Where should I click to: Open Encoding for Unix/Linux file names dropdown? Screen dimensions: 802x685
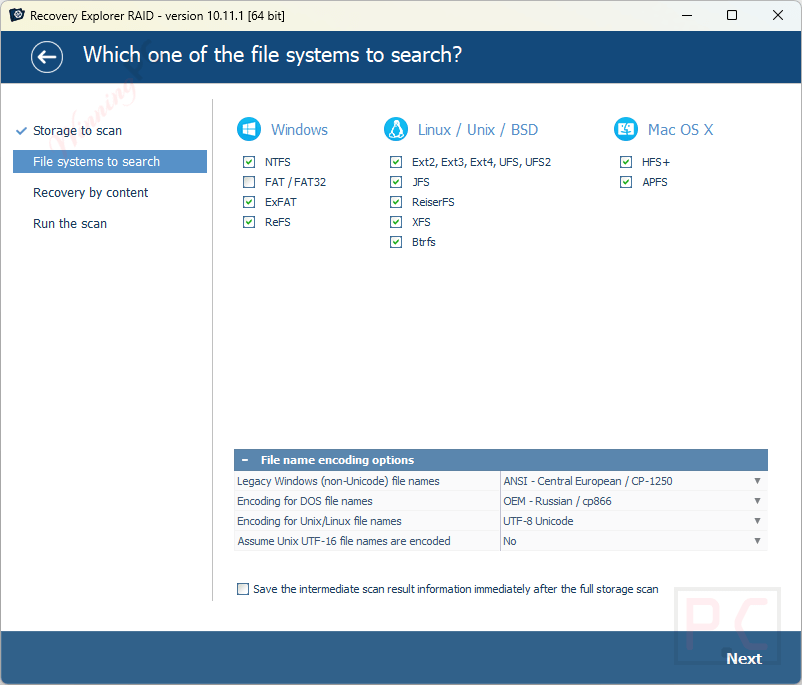tap(634, 521)
